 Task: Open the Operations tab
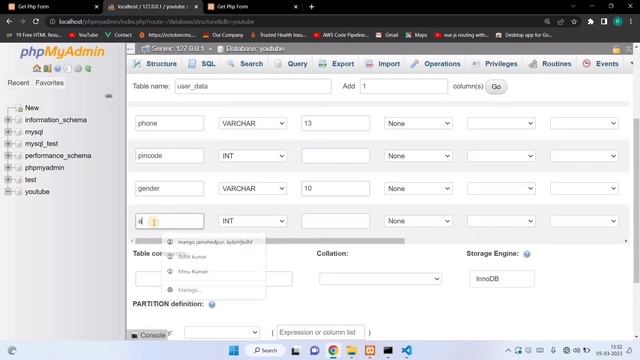tap(436, 64)
